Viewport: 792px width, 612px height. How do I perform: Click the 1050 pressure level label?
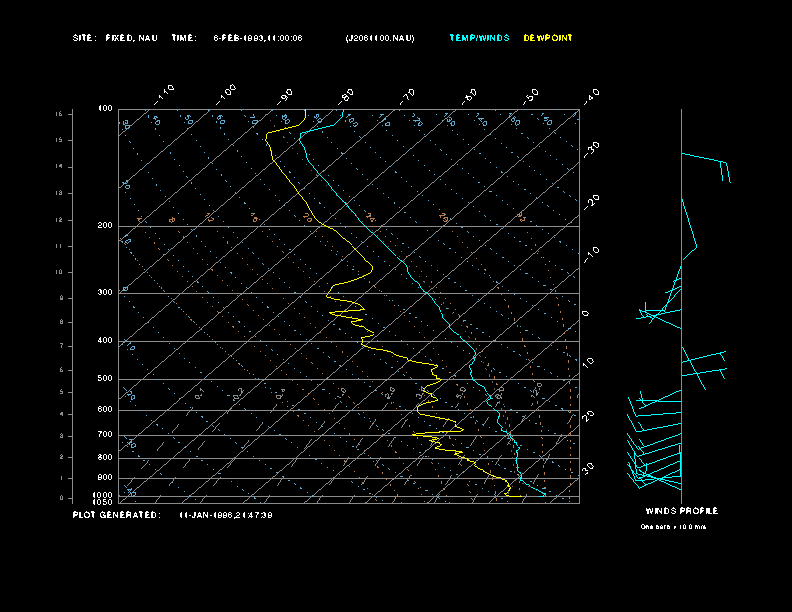pos(103,502)
